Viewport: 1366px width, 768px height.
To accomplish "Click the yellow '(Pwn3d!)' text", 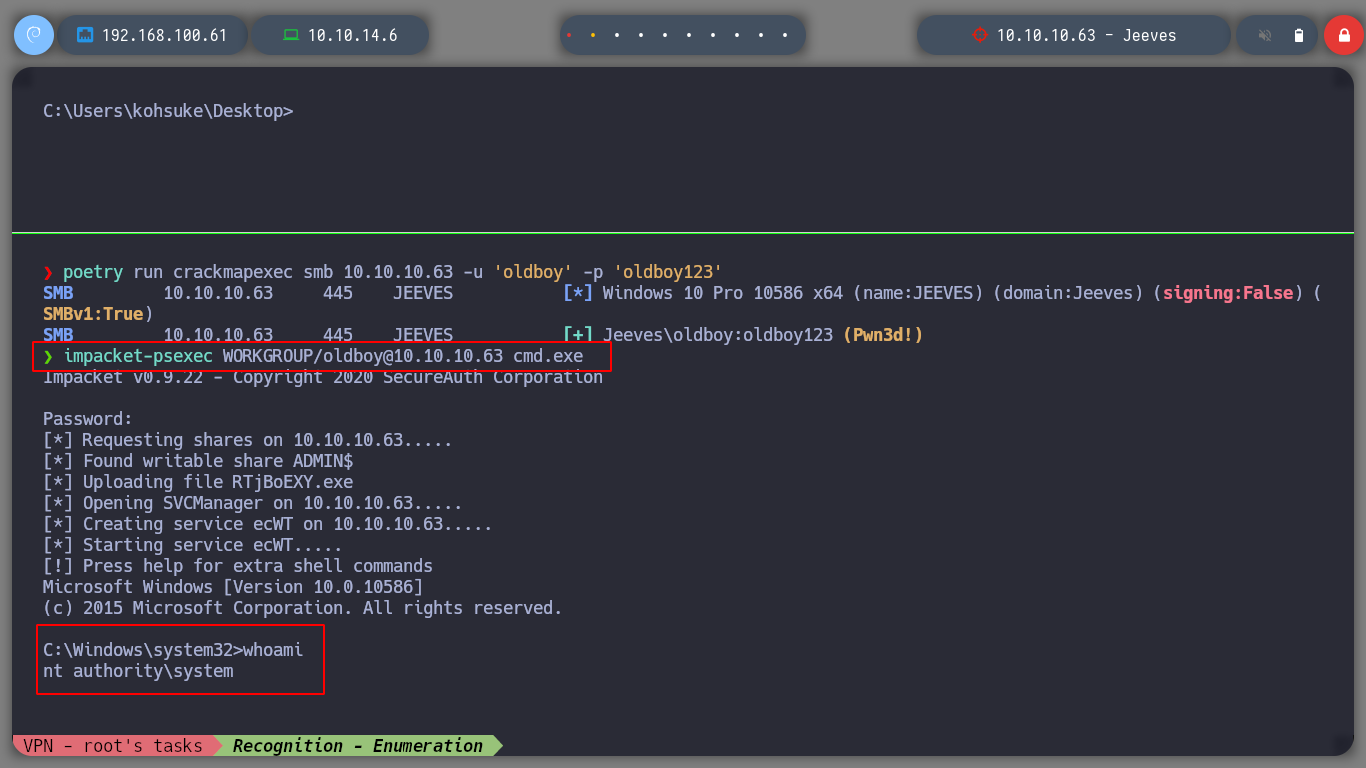I will coord(883,335).
